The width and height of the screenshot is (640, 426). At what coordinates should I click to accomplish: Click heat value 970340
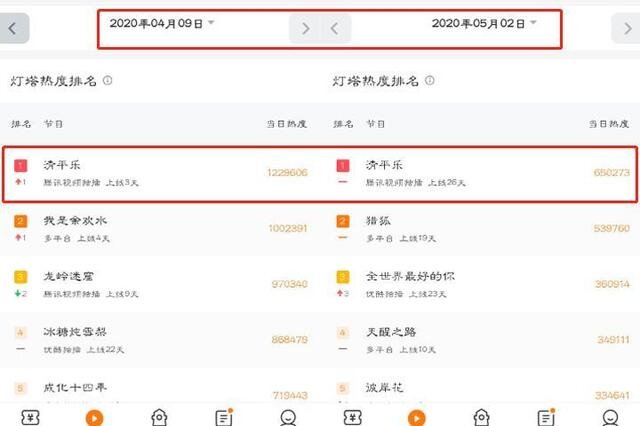tap(290, 284)
